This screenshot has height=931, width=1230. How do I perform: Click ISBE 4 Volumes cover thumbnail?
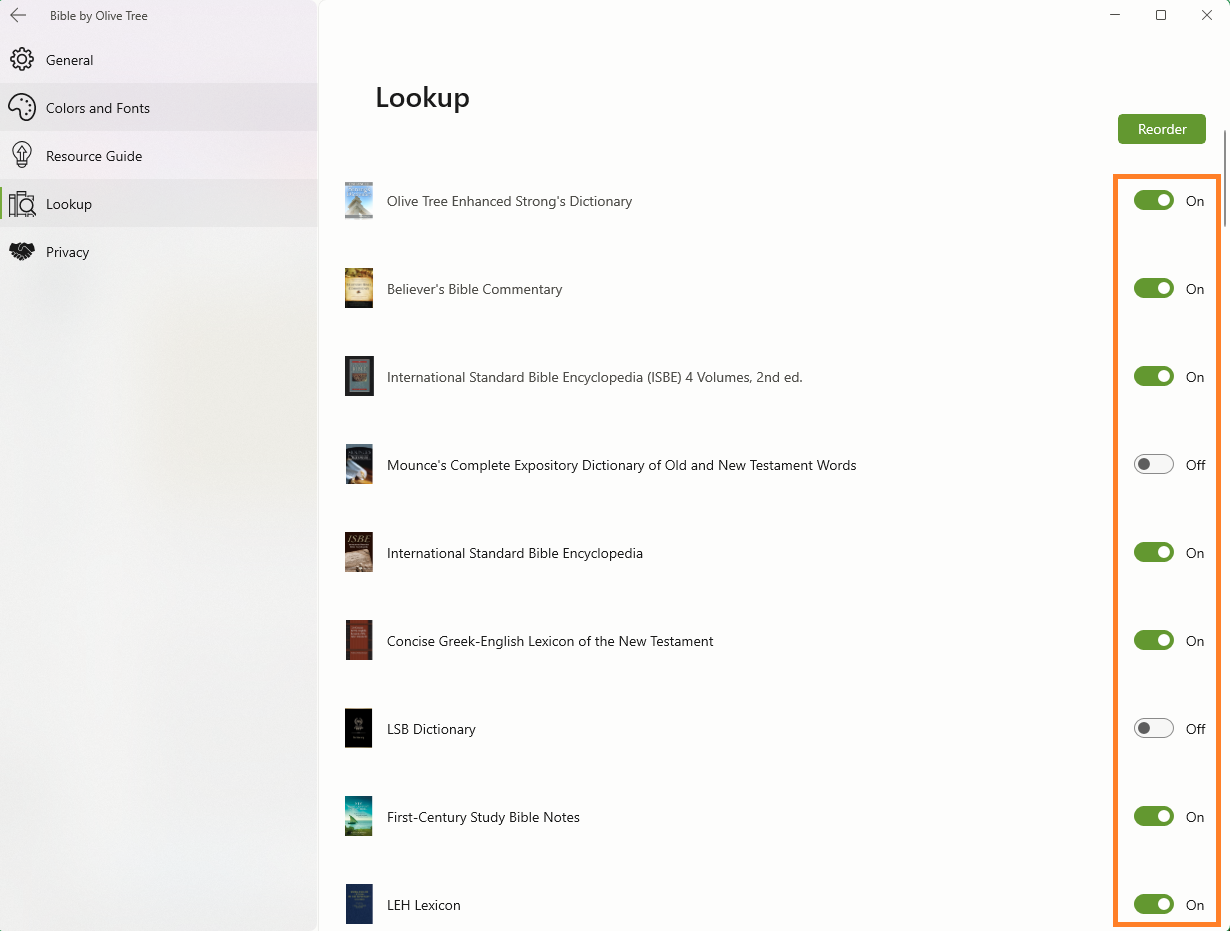(359, 376)
